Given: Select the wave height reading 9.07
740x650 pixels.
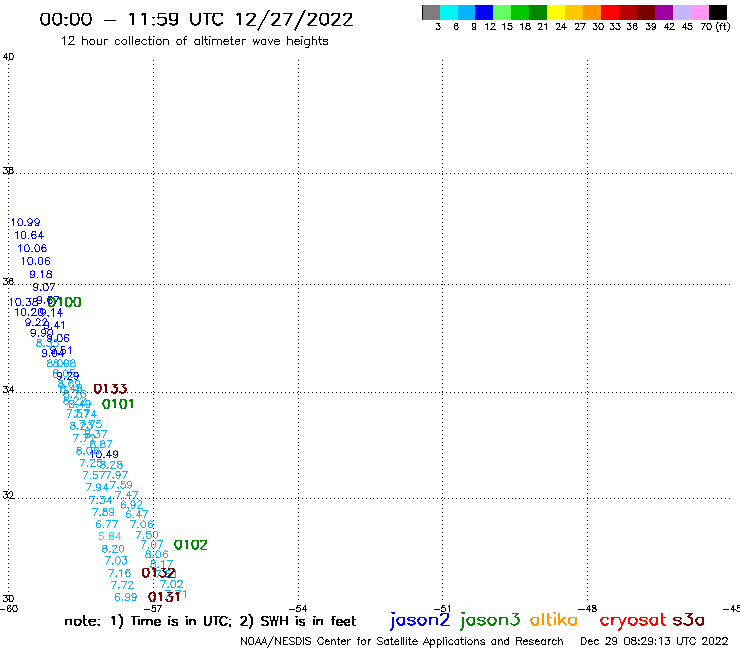Looking at the screenshot, I should click(43, 287).
